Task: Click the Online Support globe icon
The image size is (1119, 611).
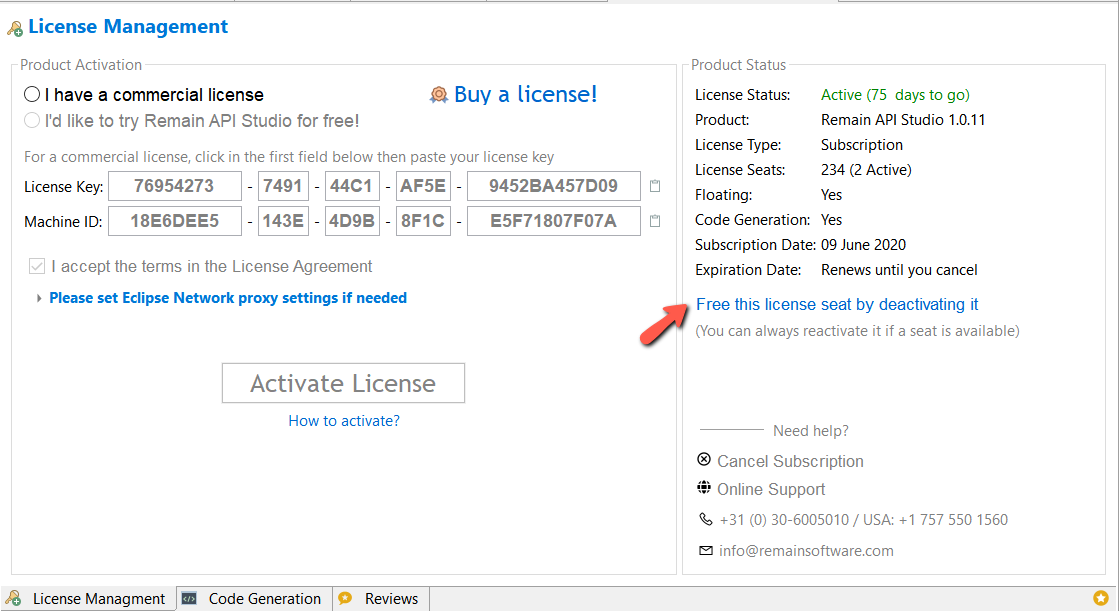Action: [x=704, y=488]
